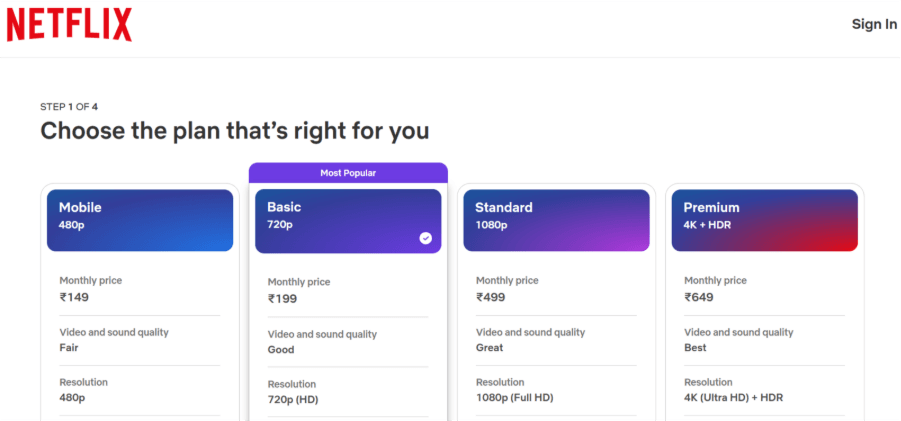Screen dimensions: 901x421
Task: Click Basic plan's Good quality value
Action: pyautogui.click(x=281, y=350)
